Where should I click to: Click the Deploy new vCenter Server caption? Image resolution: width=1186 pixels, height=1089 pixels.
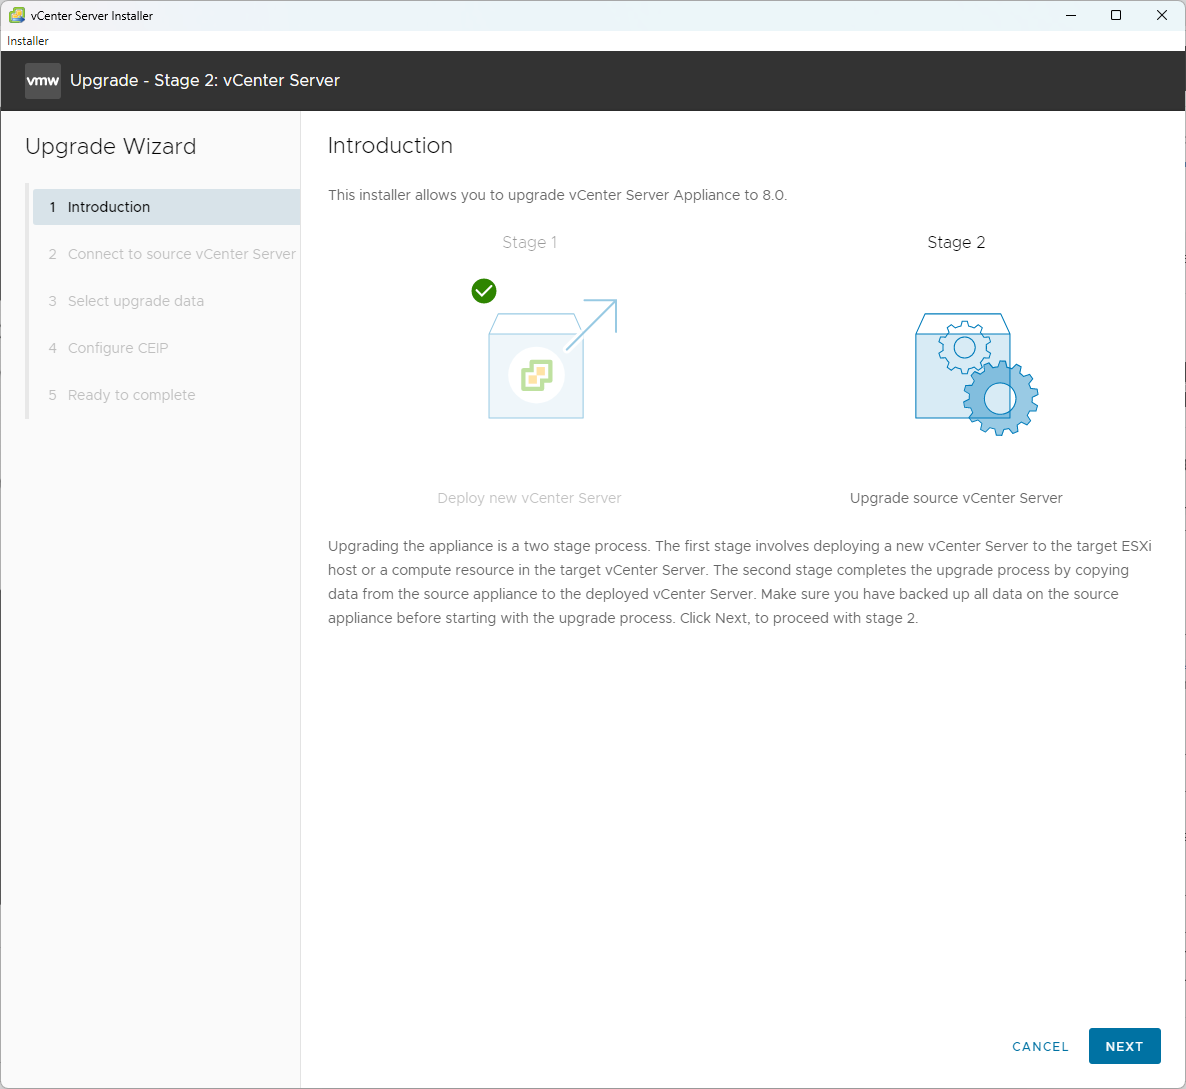529,498
